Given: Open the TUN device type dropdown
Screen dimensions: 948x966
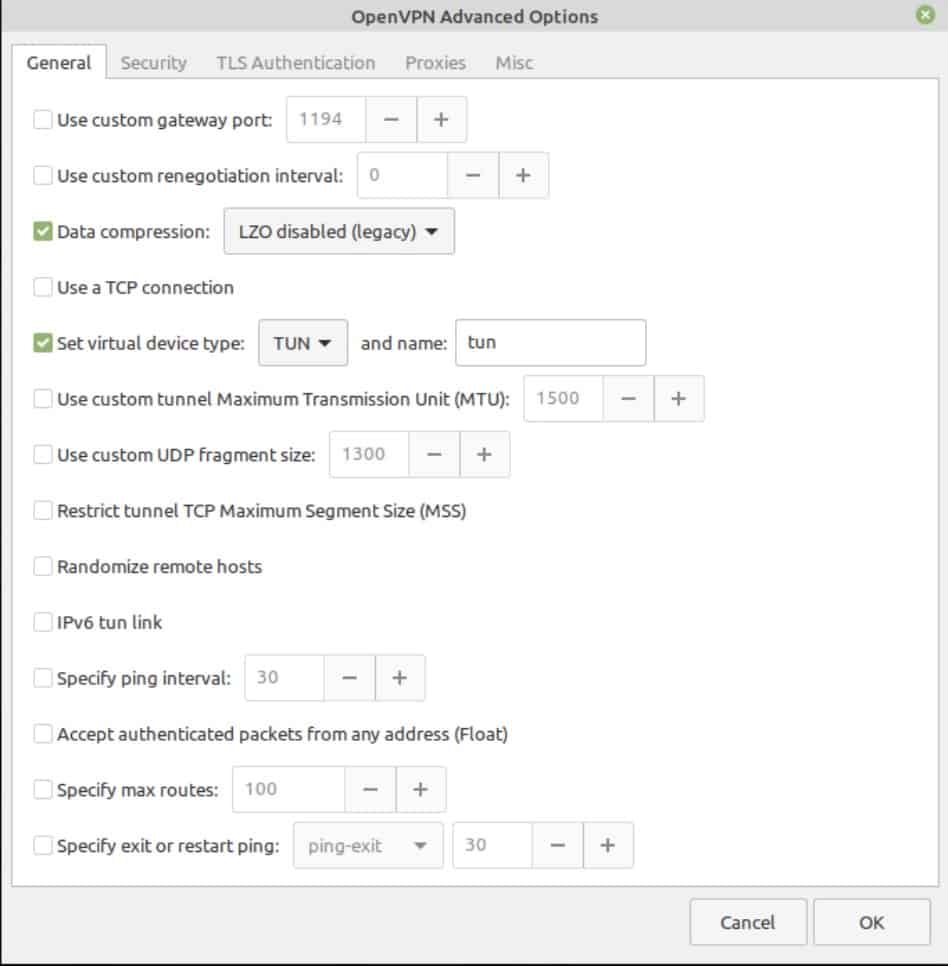Looking at the screenshot, I should pyautogui.click(x=302, y=343).
